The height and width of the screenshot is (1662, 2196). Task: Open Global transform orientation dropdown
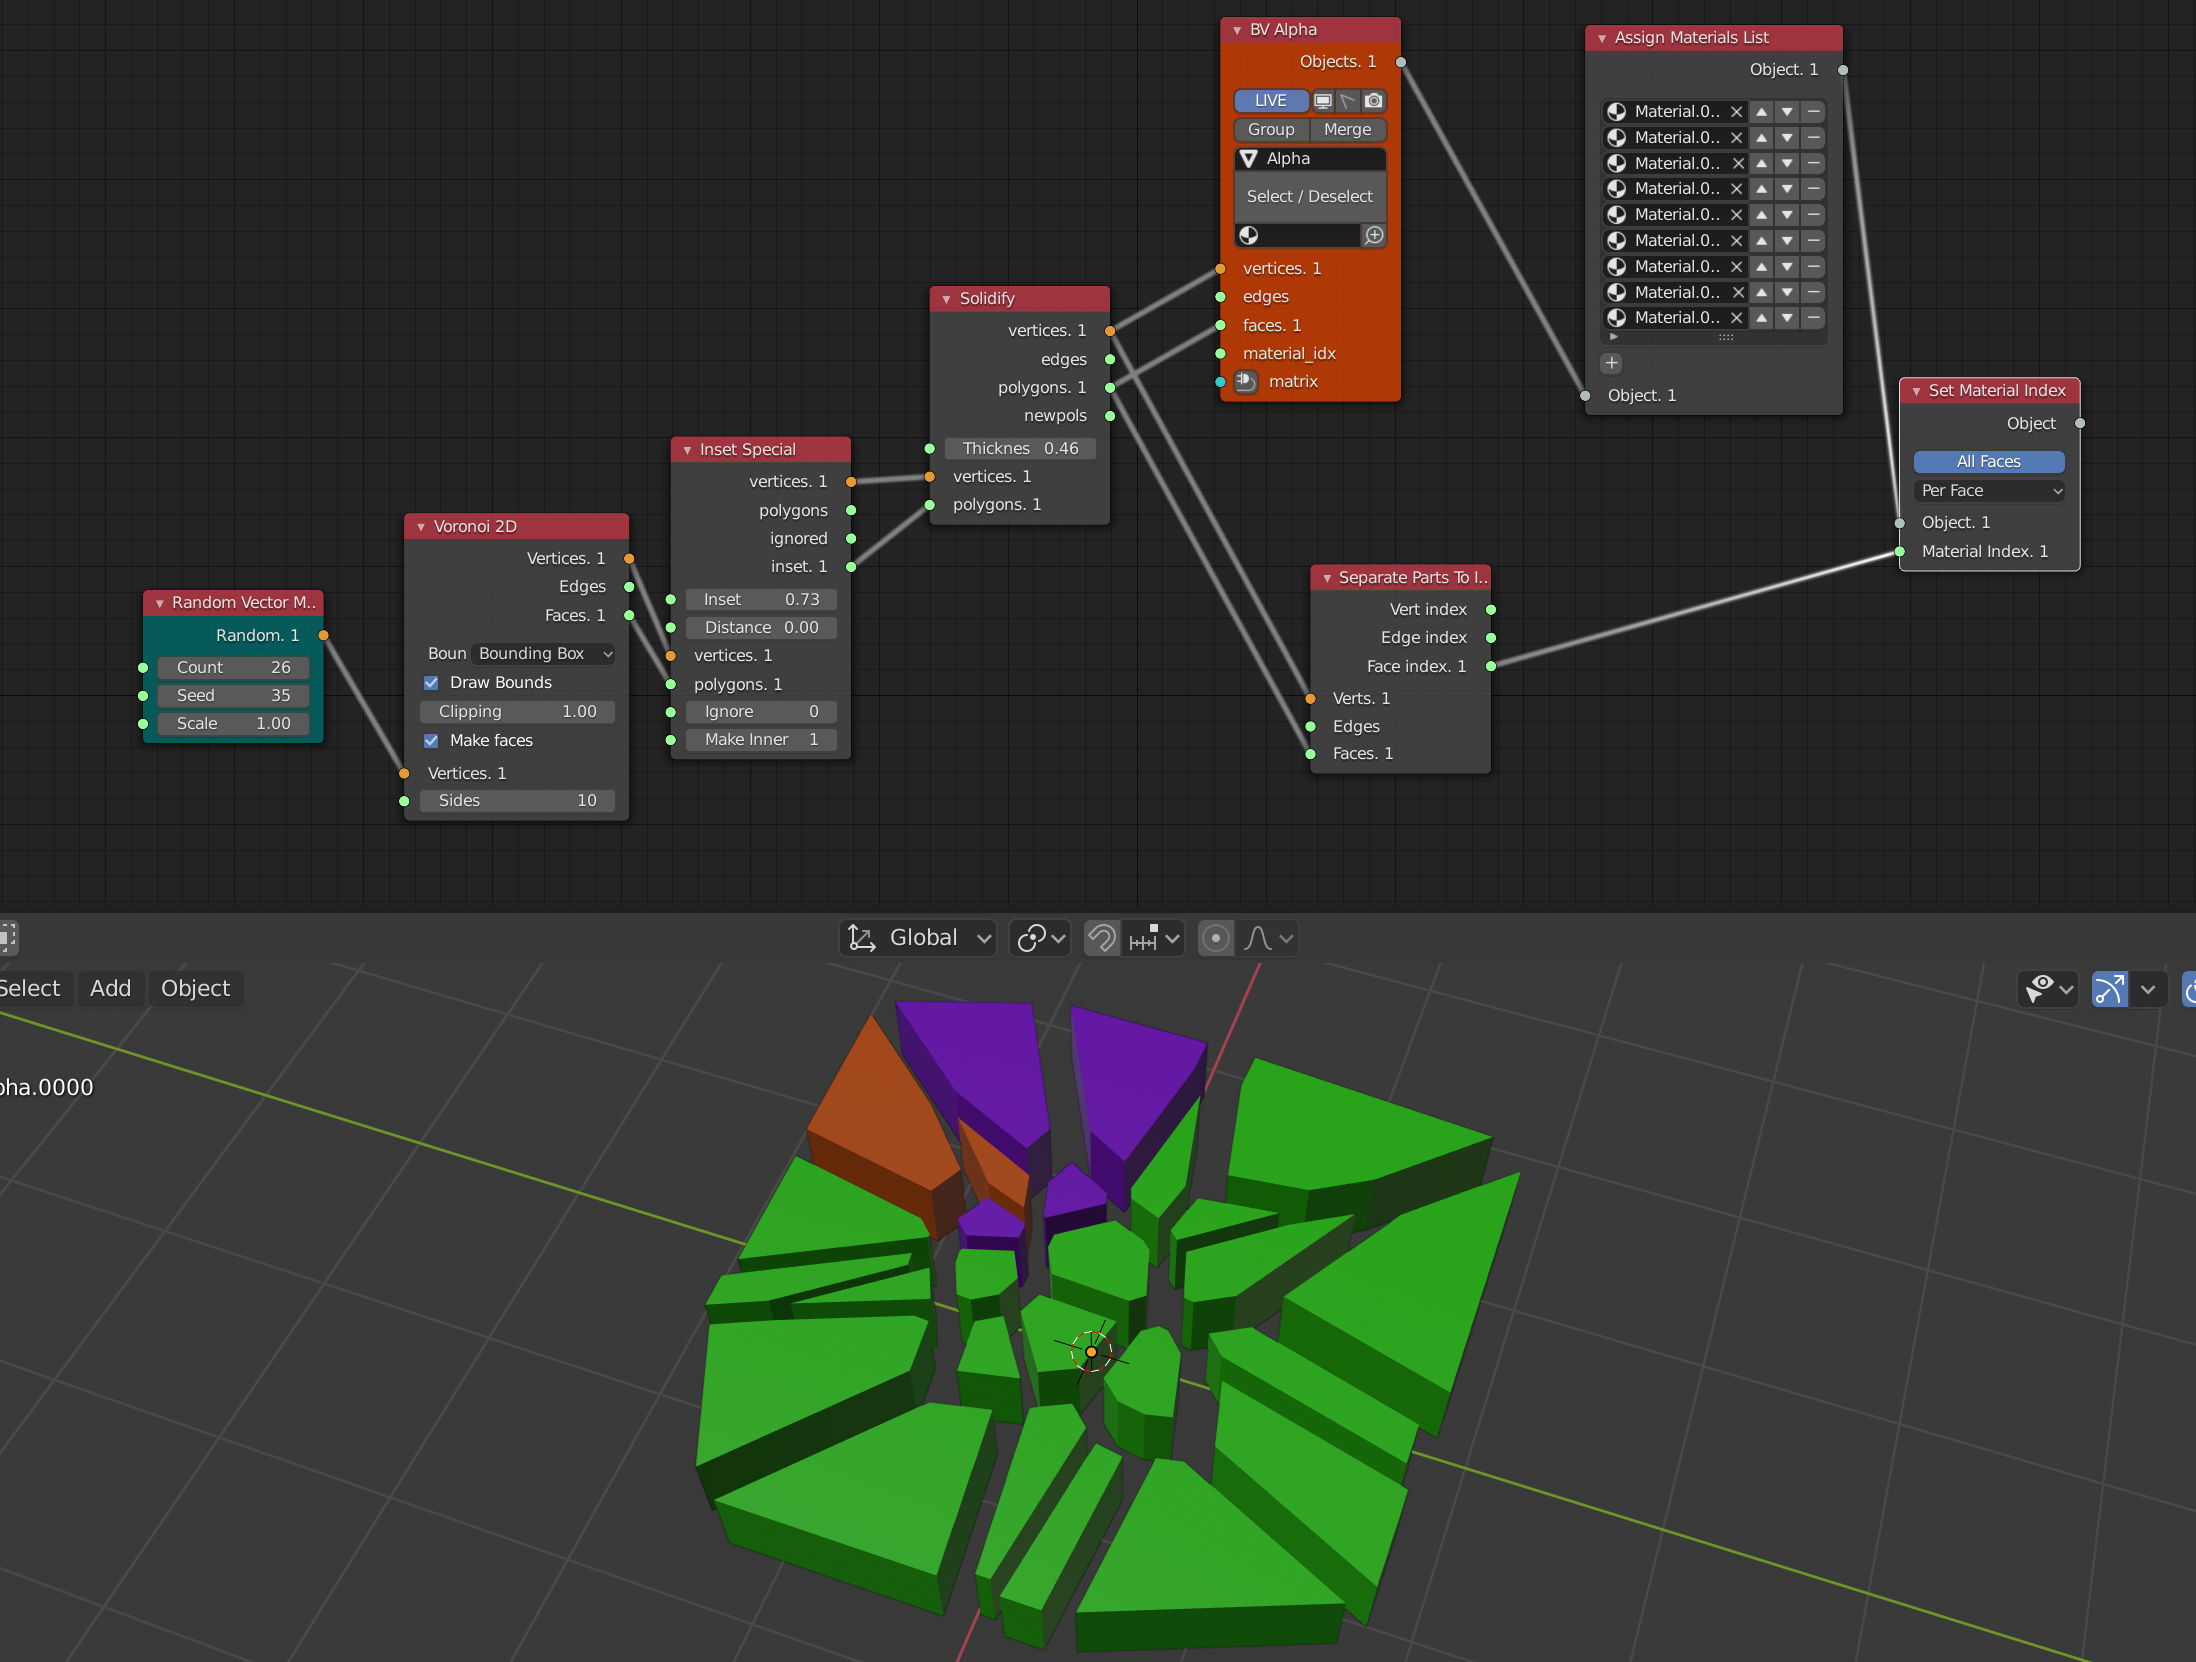[x=918, y=938]
